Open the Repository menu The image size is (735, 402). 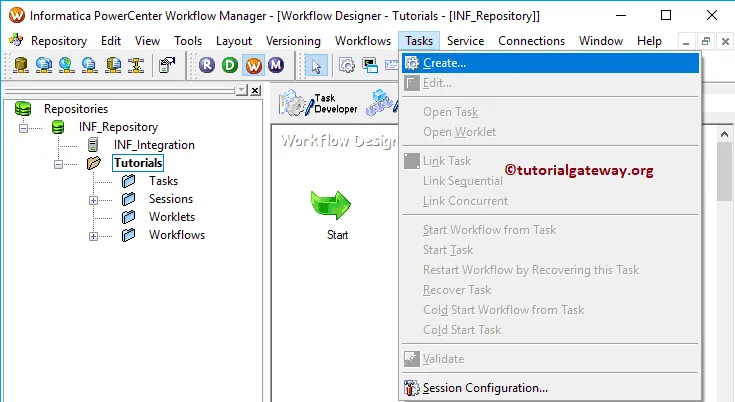click(59, 41)
